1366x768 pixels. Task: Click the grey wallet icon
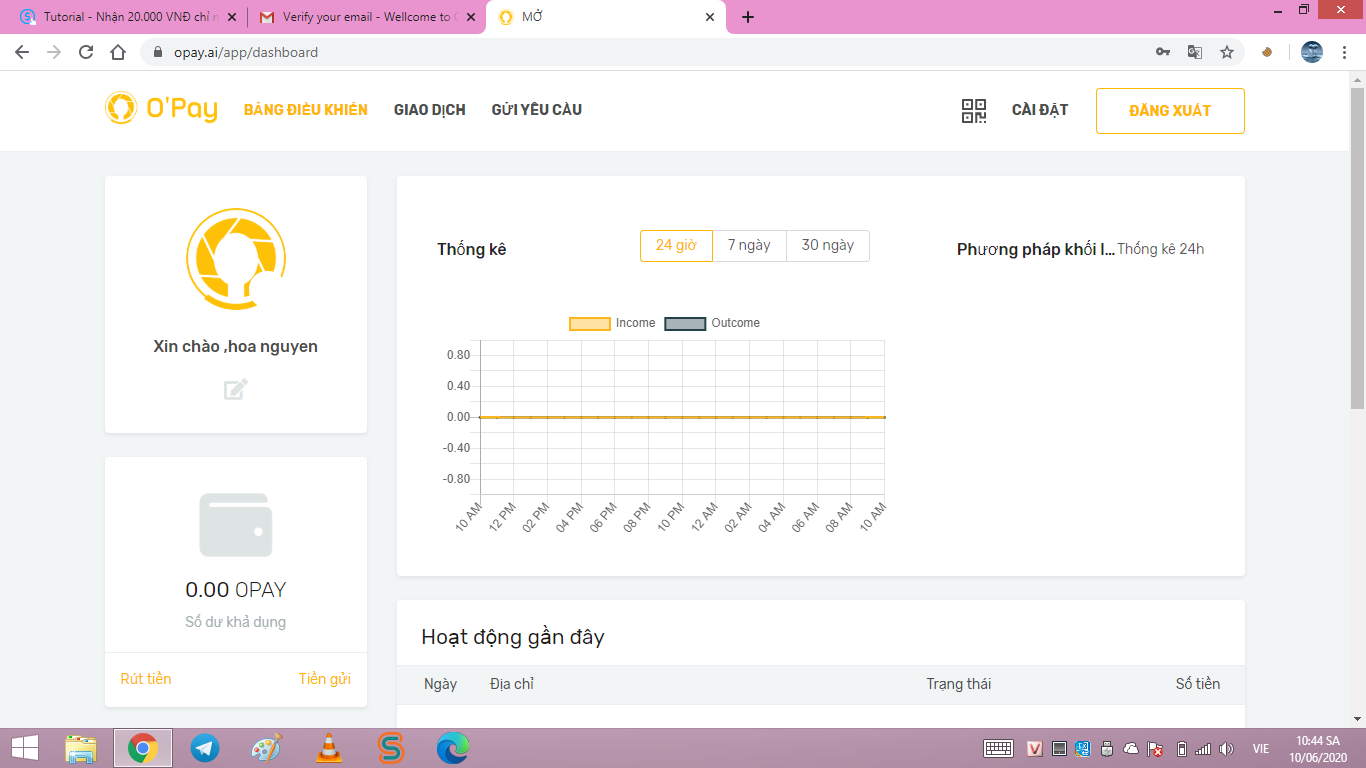pyautogui.click(x=236, y=524)
